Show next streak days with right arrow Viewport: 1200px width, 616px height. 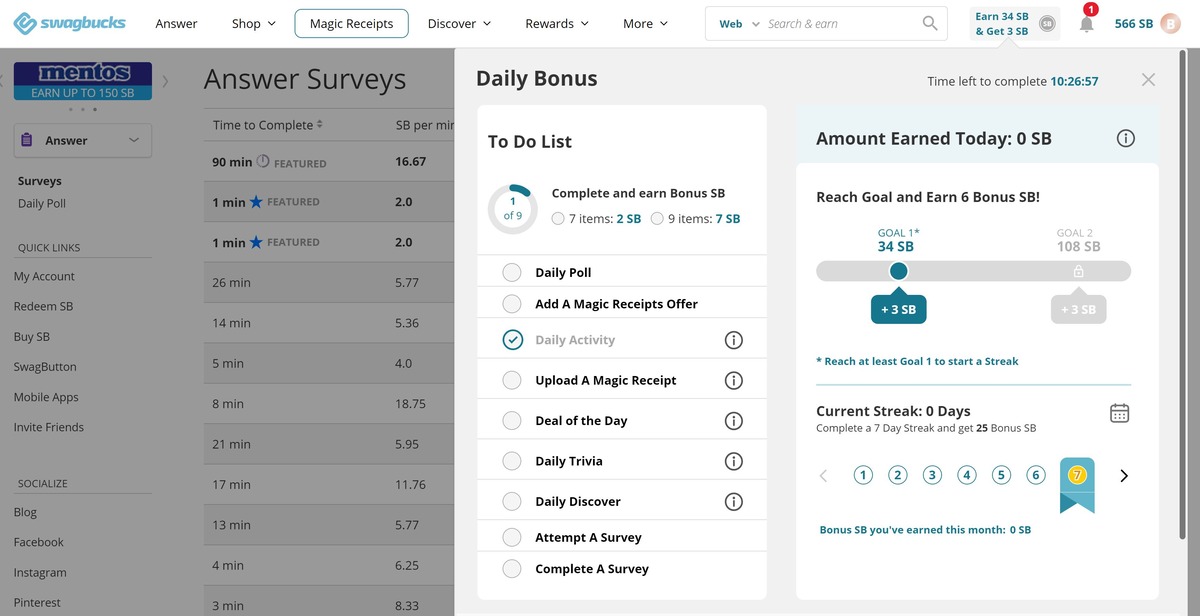click(1123, 476)
